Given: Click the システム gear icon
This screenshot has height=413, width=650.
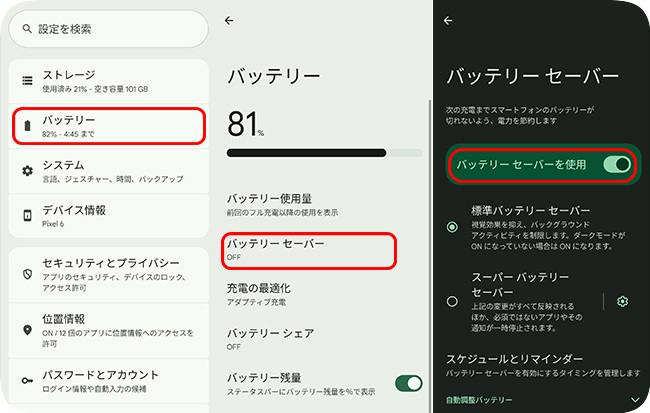Looking at the screenshot, I should pyautogui.click(x=27, y=170).
